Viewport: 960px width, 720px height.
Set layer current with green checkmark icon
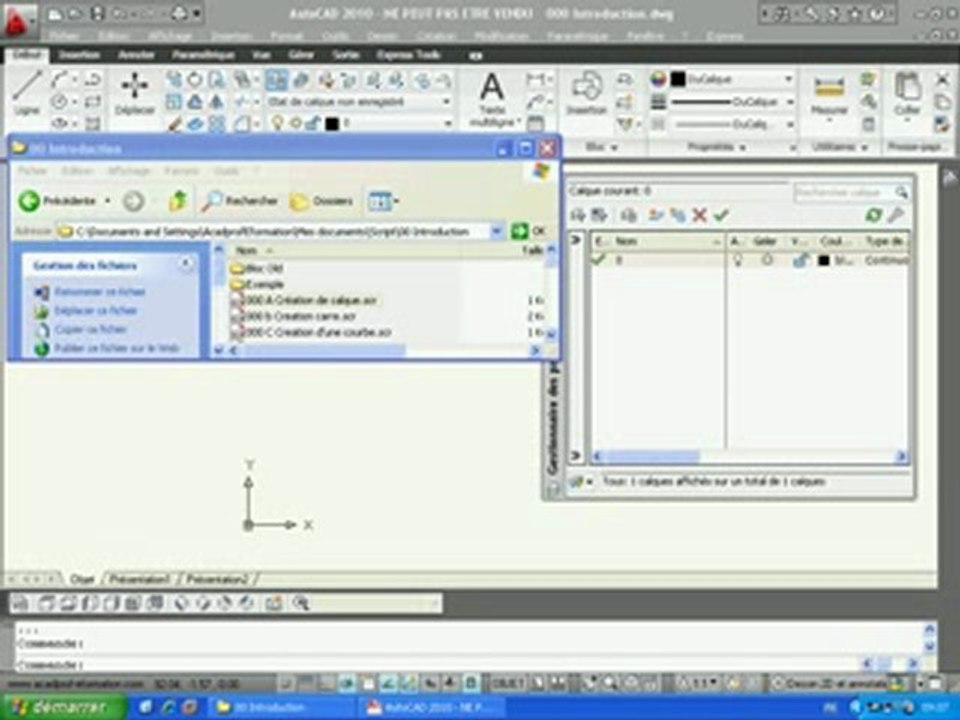721,215
